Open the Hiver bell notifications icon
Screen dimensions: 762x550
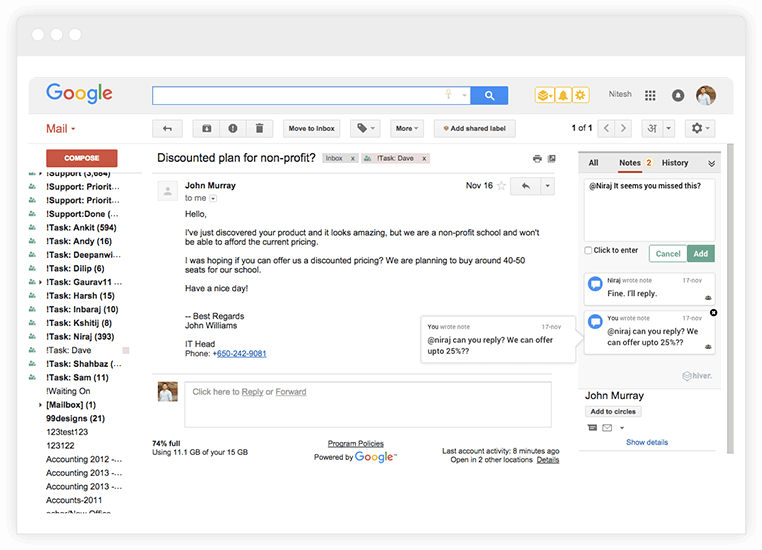(x=563, y=95)
